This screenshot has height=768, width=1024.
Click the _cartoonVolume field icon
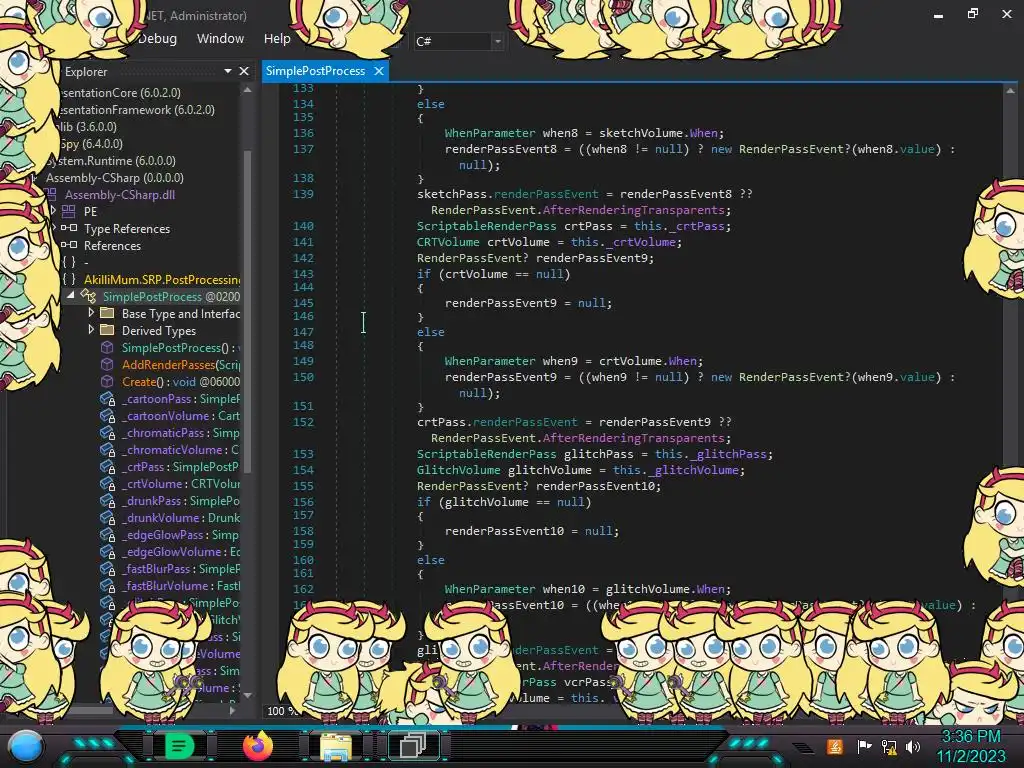(x=108, y=415)
